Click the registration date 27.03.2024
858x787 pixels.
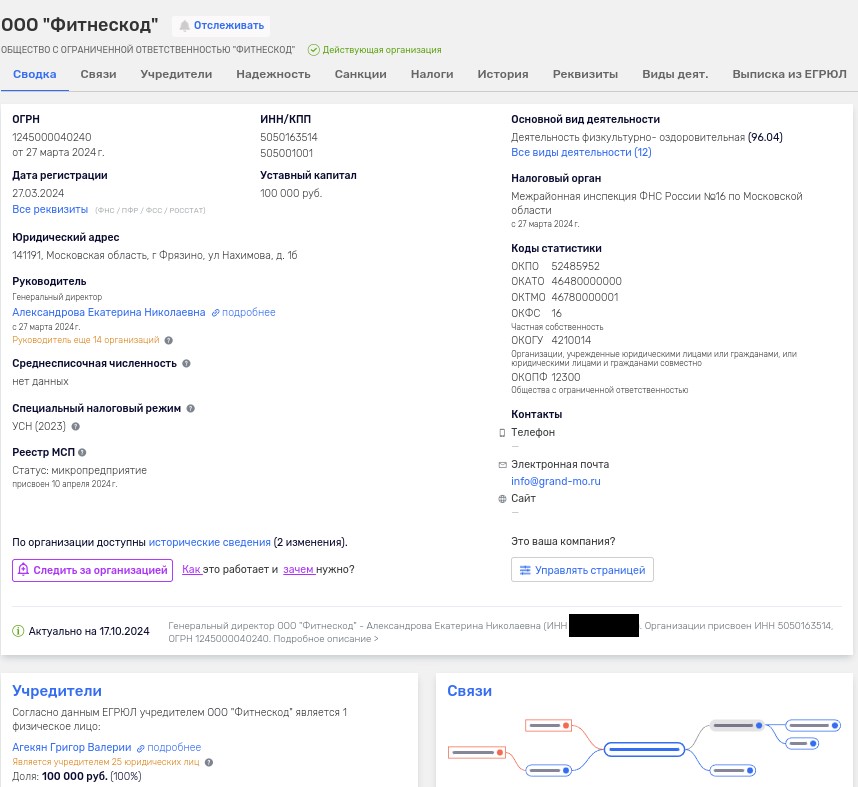point(38,193)
